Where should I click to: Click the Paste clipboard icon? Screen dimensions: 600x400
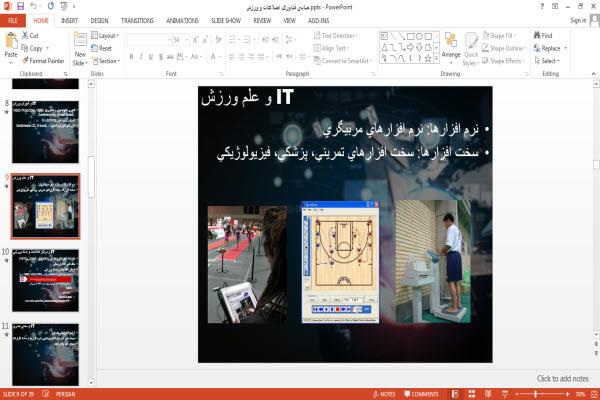[x=11, y=41]
